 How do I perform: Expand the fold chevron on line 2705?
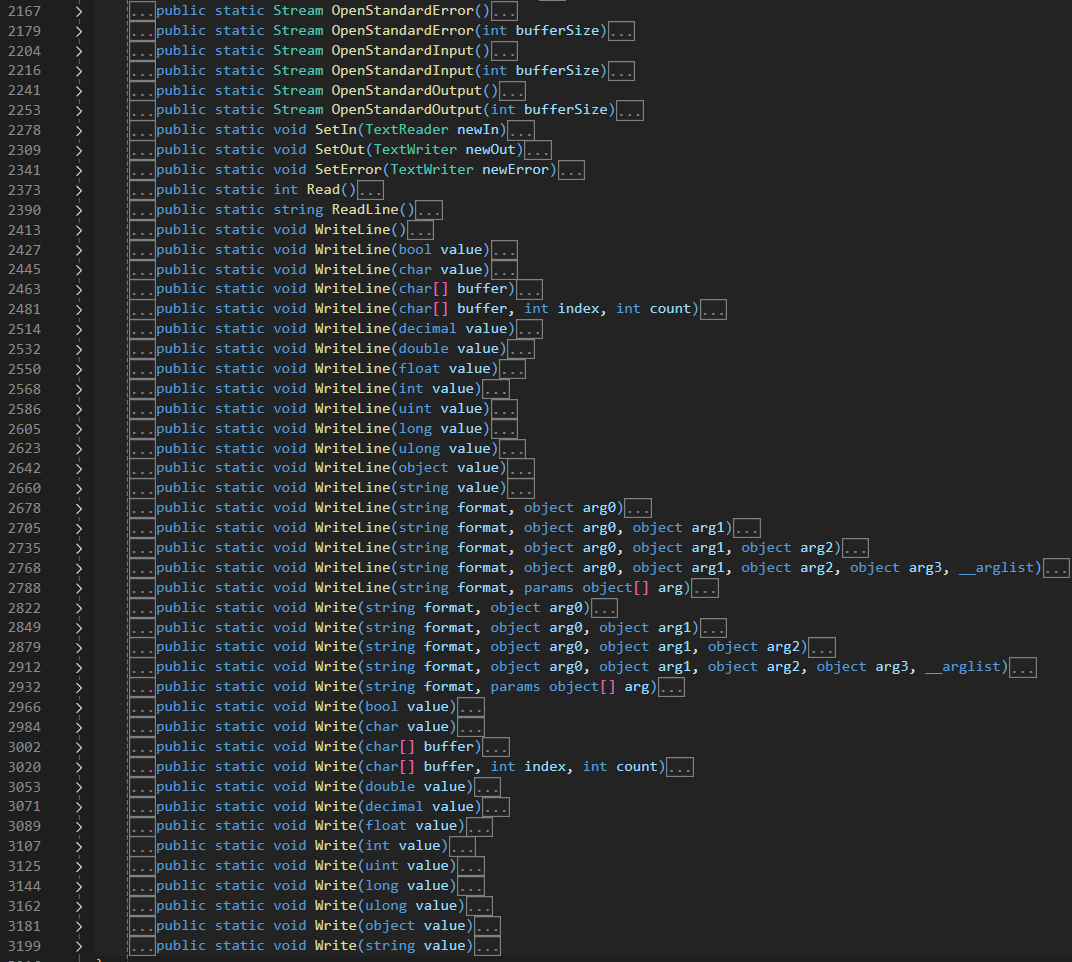[79, 528]
